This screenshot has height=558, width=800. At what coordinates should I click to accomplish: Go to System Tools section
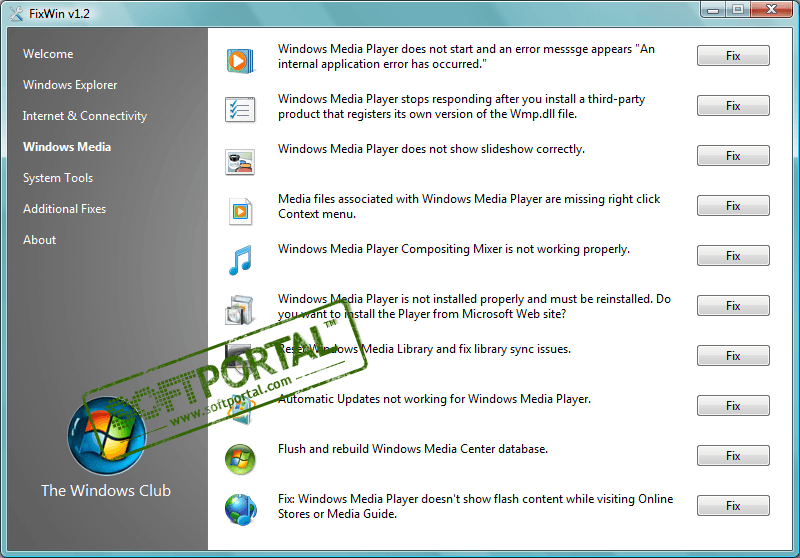(x=58, y=178)
